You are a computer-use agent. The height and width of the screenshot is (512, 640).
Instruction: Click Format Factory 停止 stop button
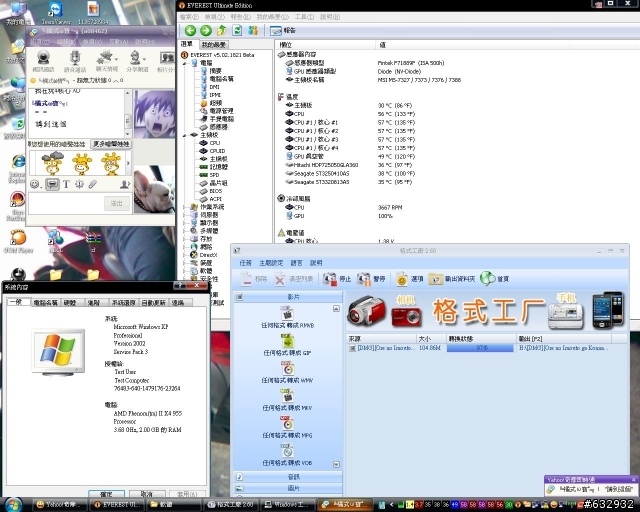pos(337,279)
